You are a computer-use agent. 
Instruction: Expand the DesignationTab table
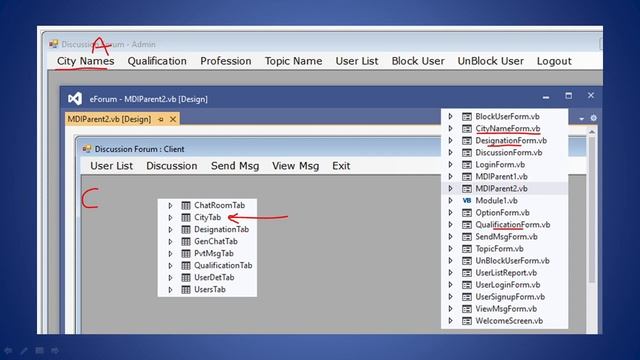(171, 229)
